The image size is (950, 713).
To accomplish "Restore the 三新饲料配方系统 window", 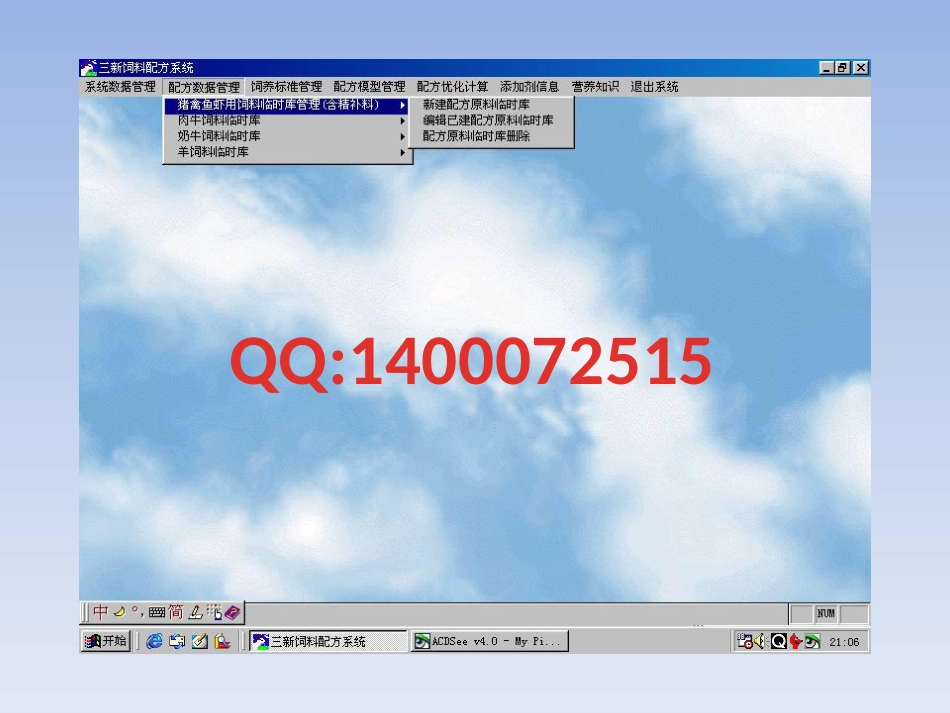I will click(x=843, y=68).
